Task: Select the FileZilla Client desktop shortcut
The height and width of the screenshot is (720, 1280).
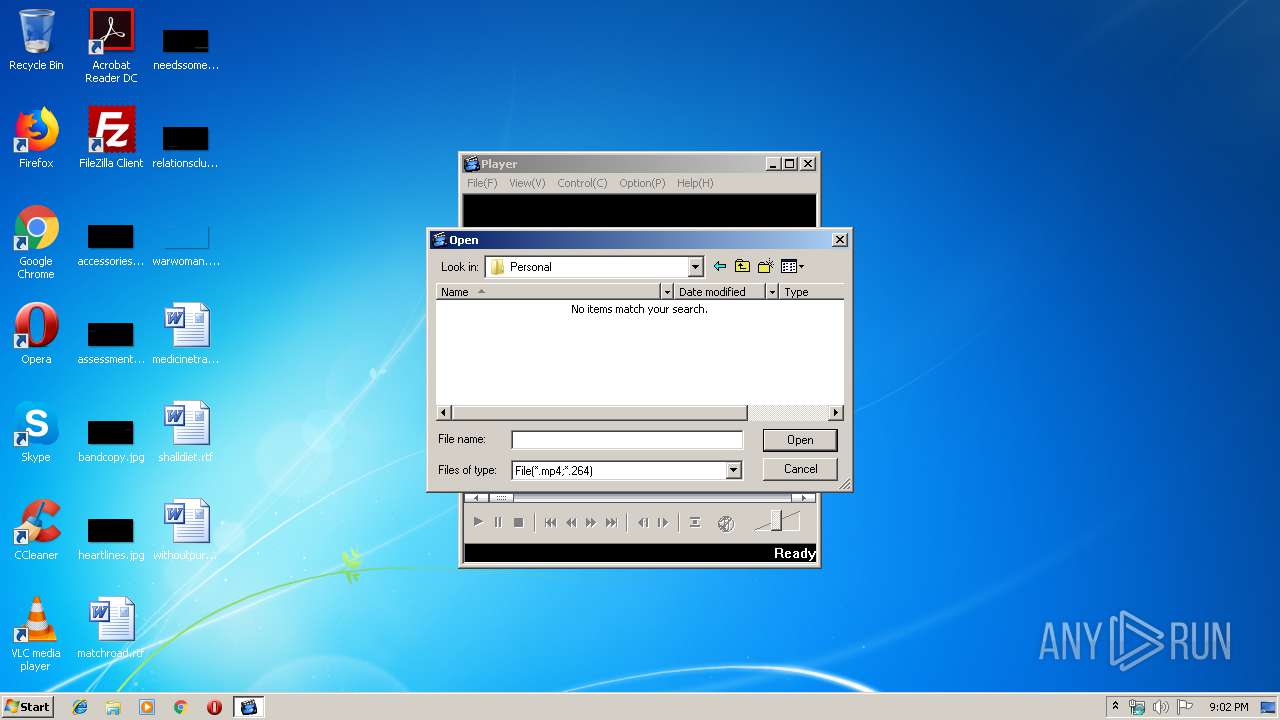Action: tap(111, 138)
